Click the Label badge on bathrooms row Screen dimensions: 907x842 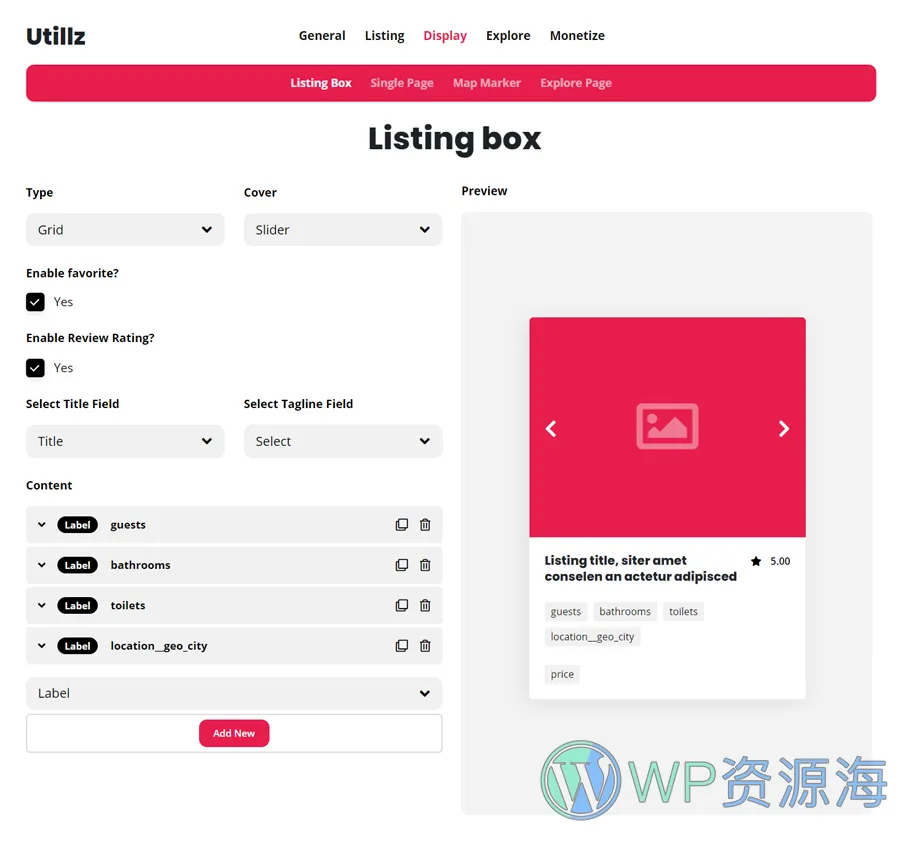pos(78,565)
